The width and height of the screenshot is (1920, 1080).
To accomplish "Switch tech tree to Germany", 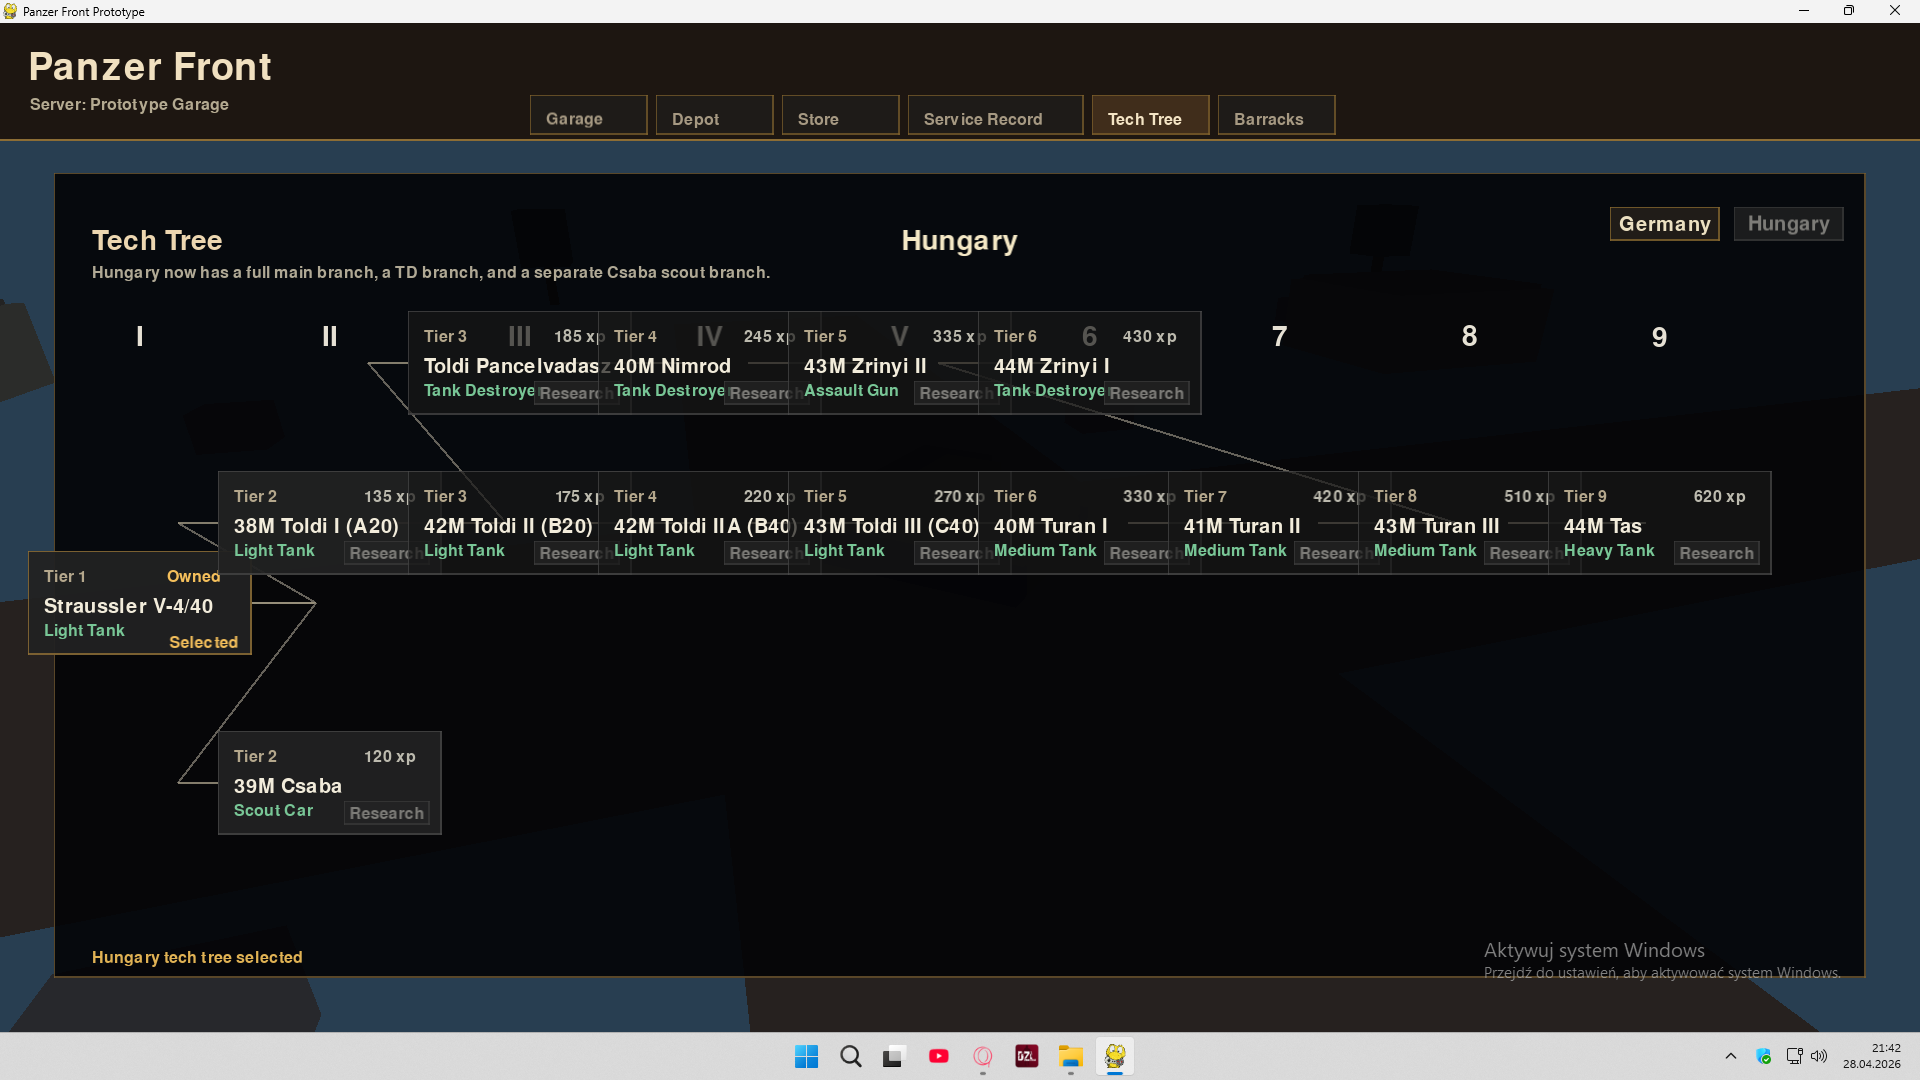I will coord(1664,224).
